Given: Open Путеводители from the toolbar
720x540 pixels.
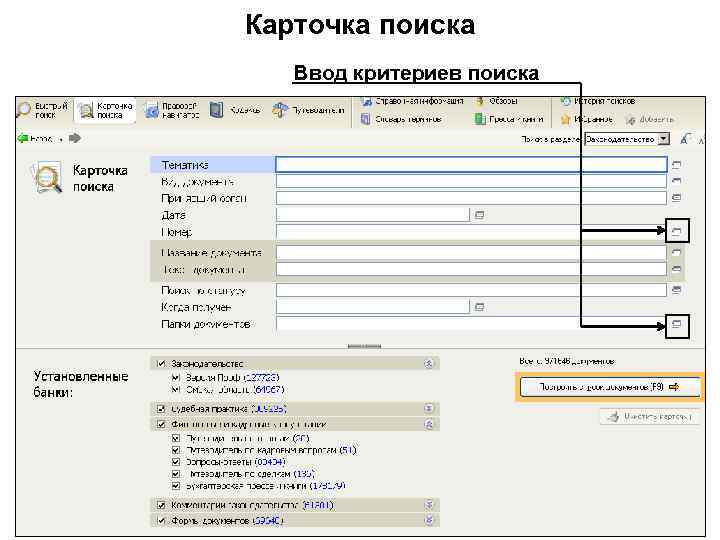Looking at the screenshot, I should click(x=308, y=110).
